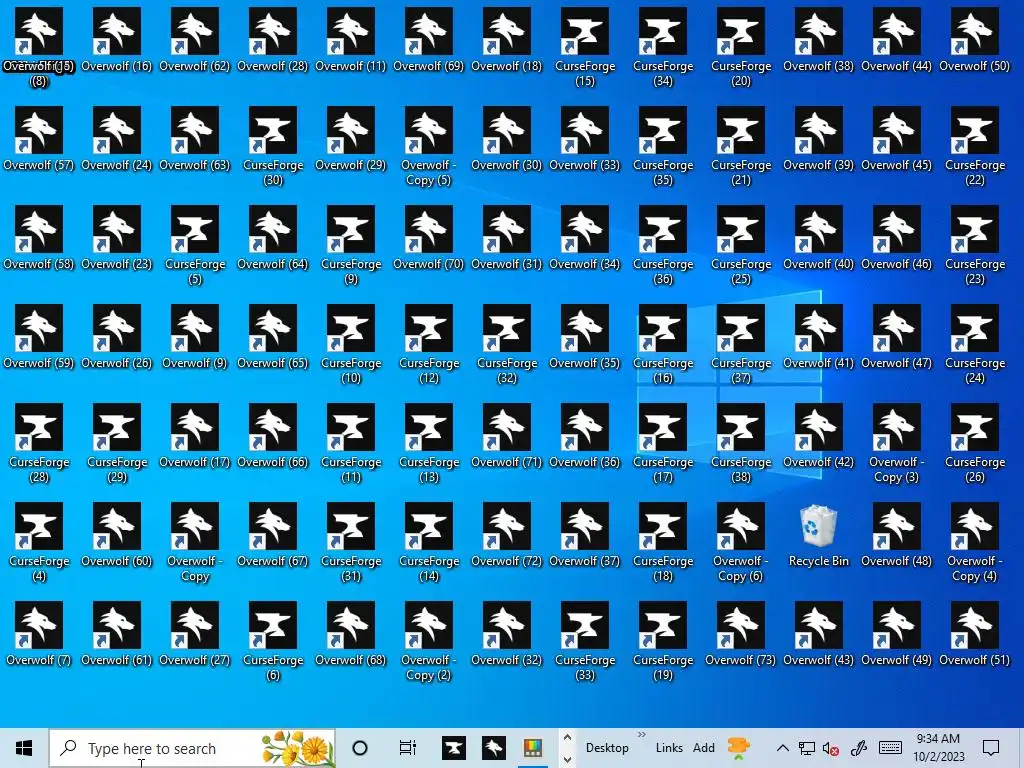Select the CurseForge (38) shortcut

click(x=741, y=443)
